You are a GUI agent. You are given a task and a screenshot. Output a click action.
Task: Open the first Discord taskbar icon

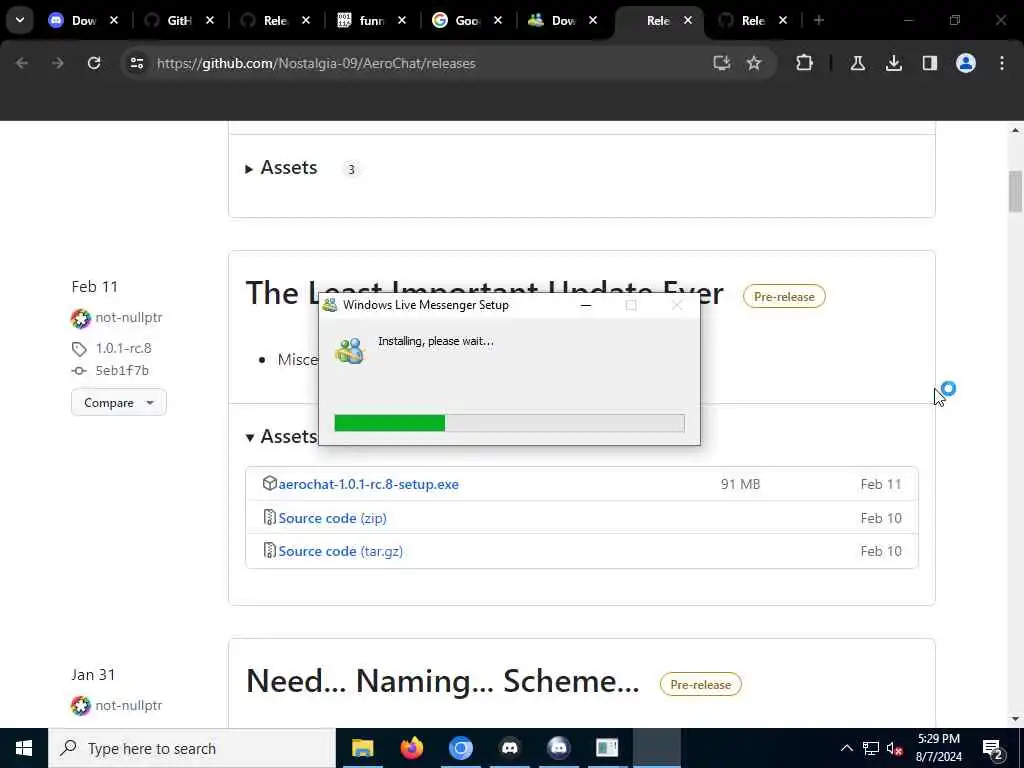pyautogui.click(x=509, y=748)
